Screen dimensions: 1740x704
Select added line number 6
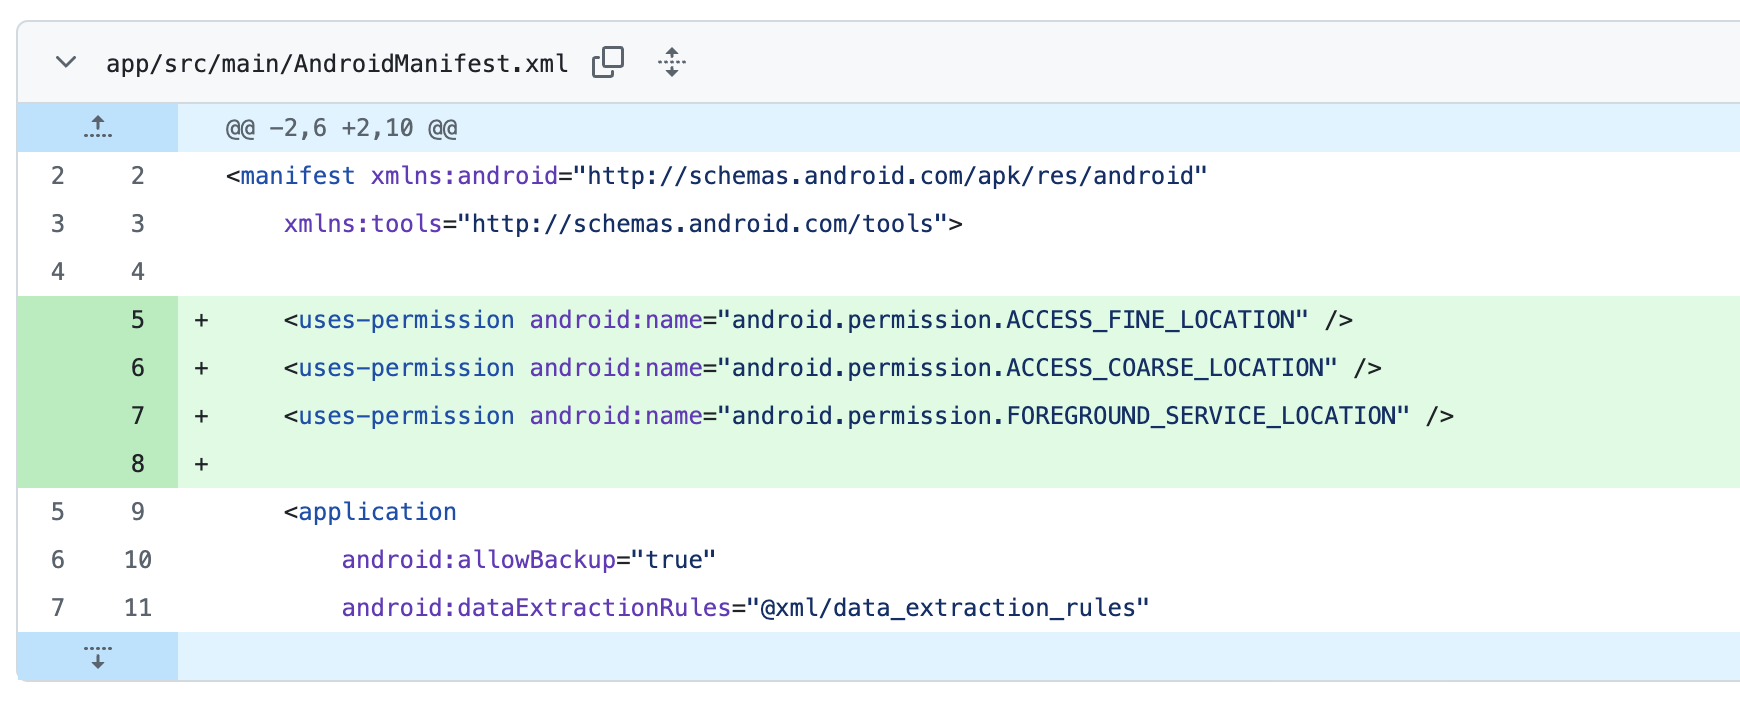click(x=138, y=368)
